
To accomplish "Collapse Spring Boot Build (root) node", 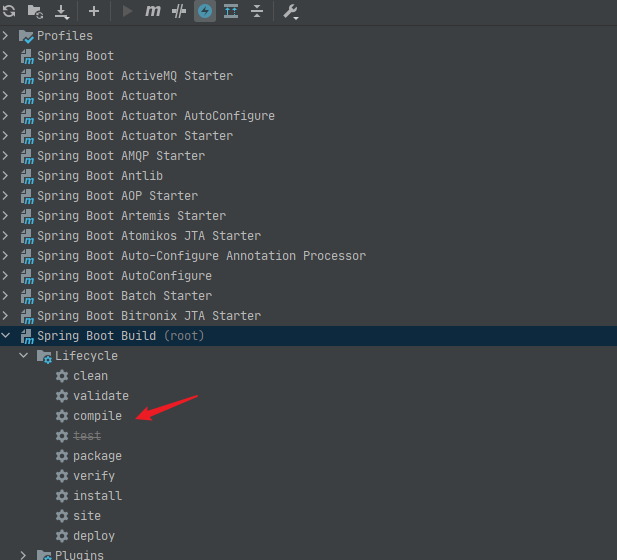I will click(6, 336).
